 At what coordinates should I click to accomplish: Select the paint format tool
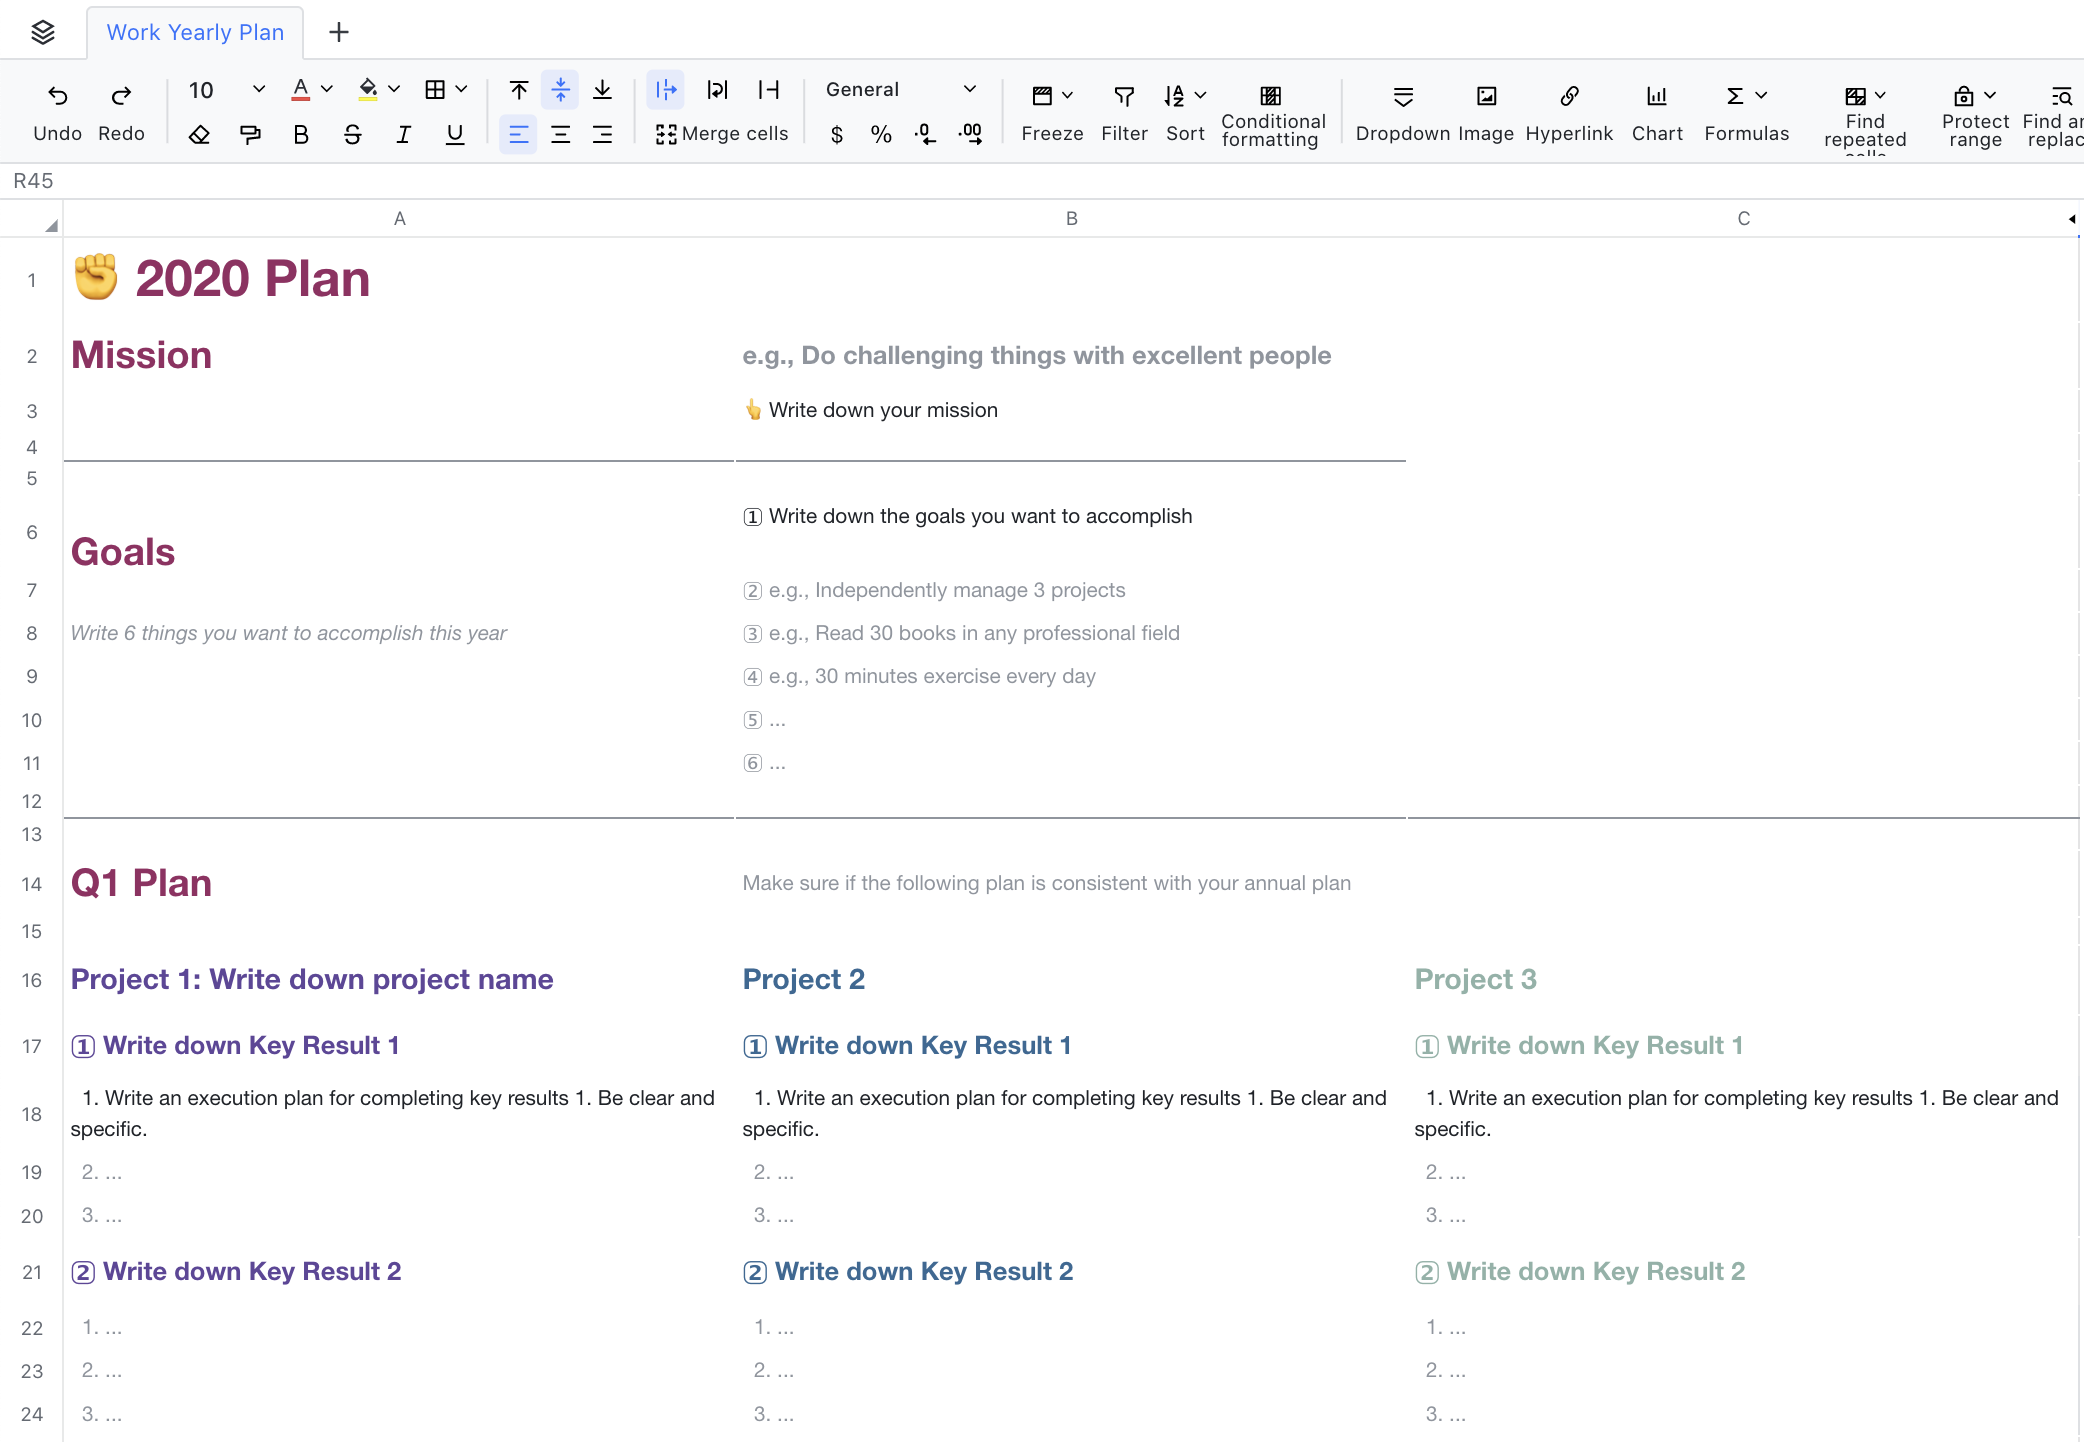(x=250, y=135)
